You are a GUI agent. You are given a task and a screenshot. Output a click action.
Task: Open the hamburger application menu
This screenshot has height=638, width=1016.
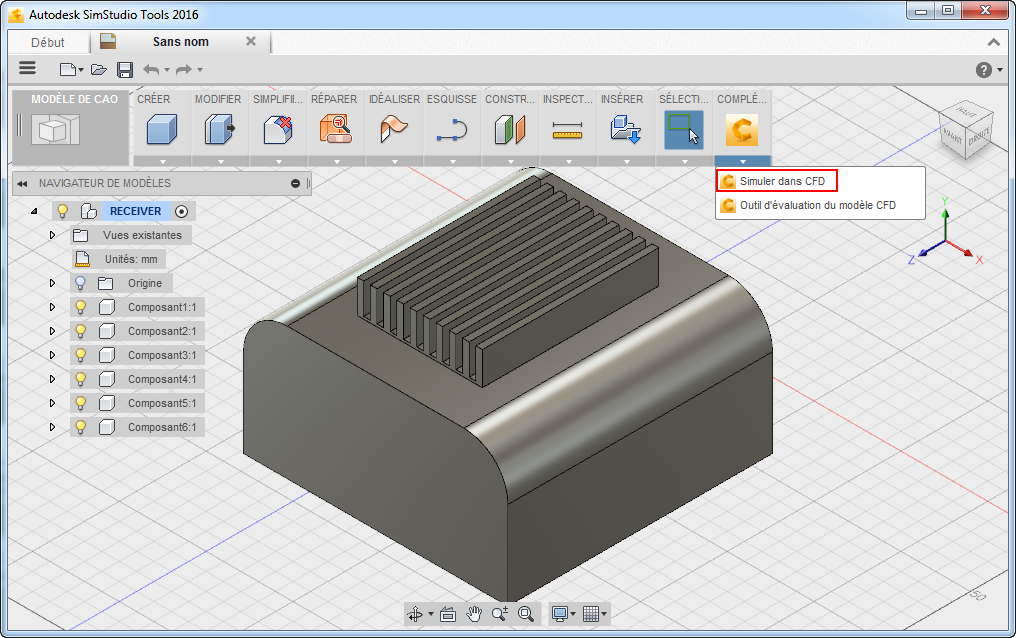coord(27,68)
